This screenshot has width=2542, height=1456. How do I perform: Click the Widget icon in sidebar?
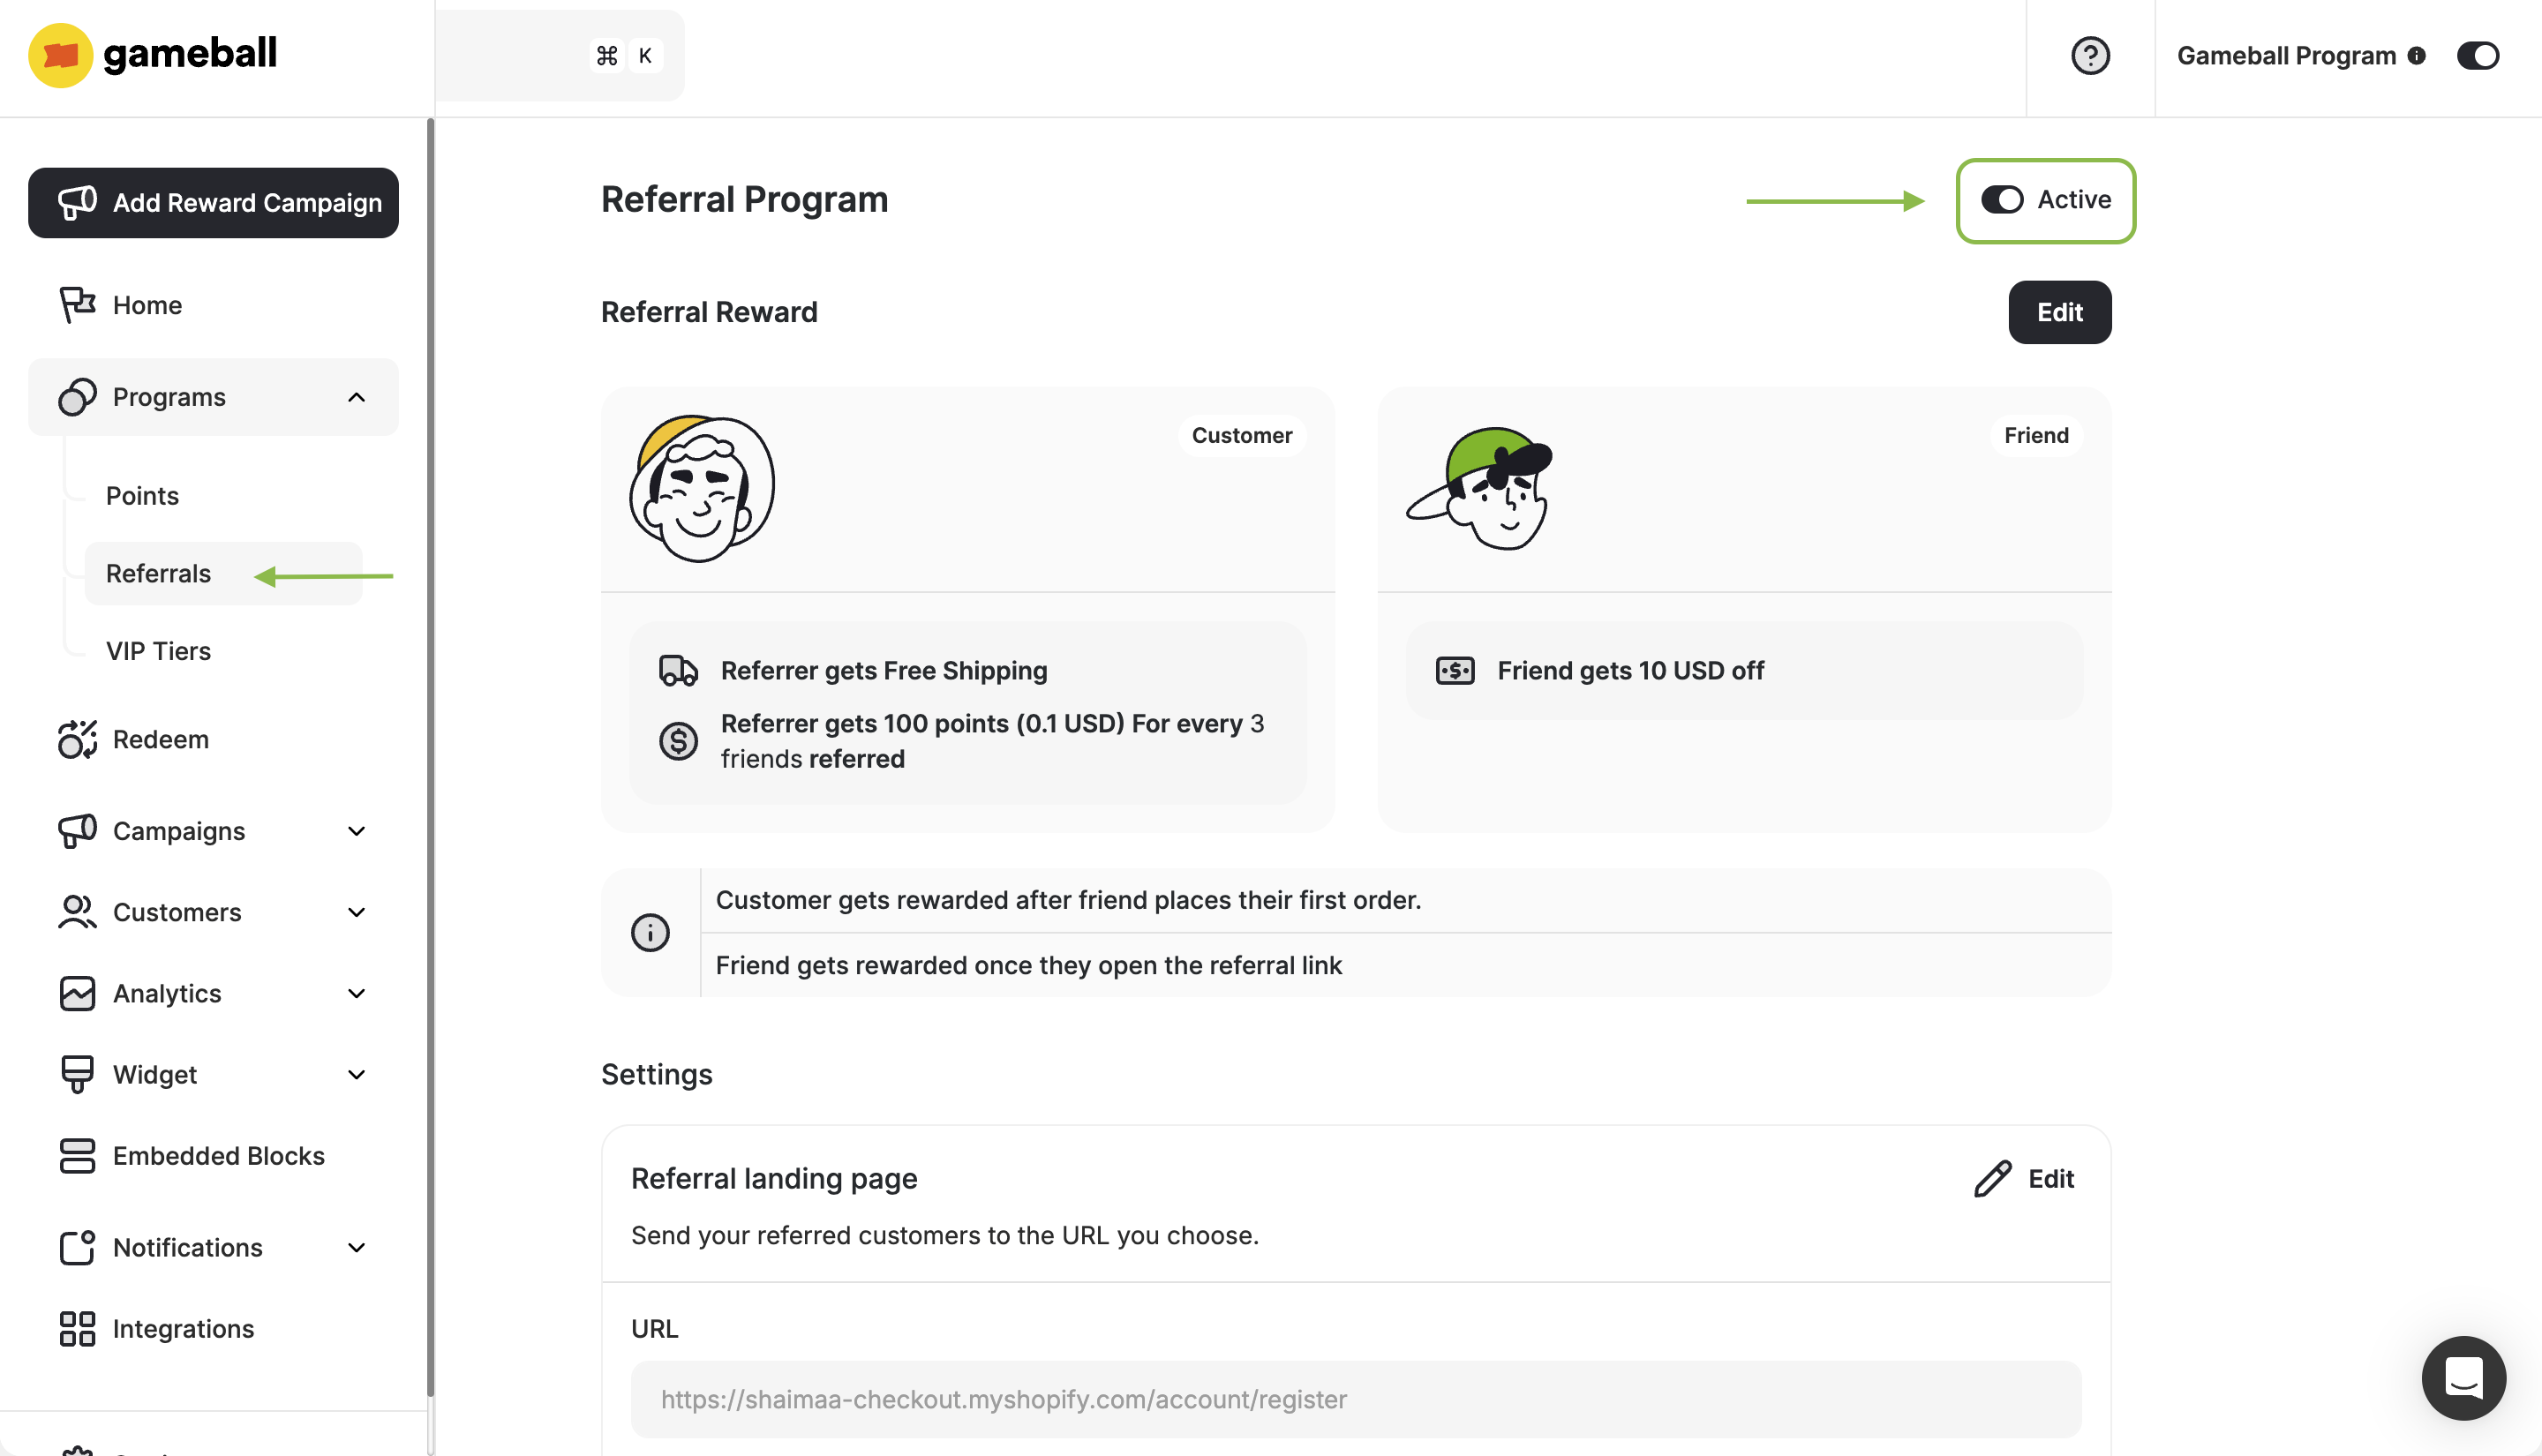coord(76,1074)
